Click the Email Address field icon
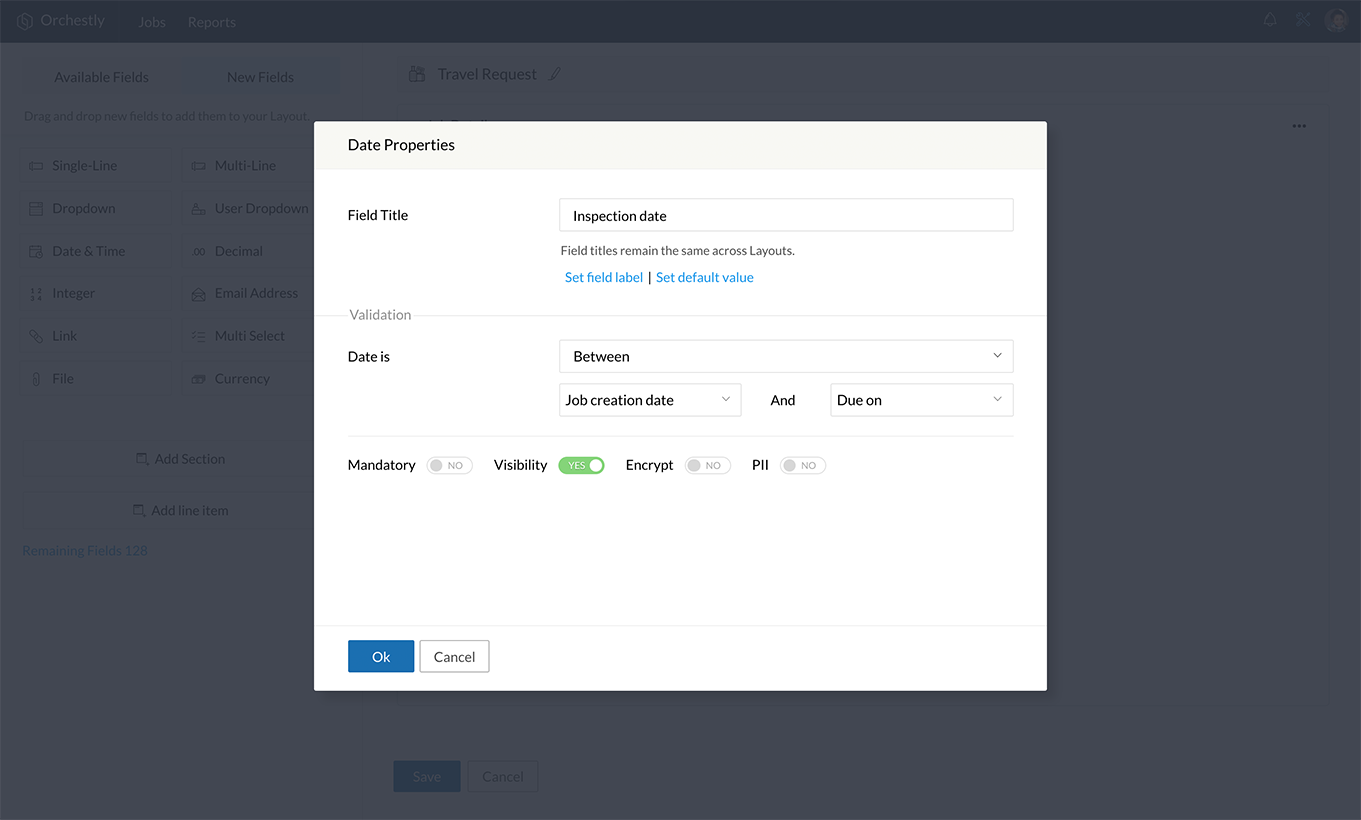Screen dimensions: 1361x820 click(198, 294)
